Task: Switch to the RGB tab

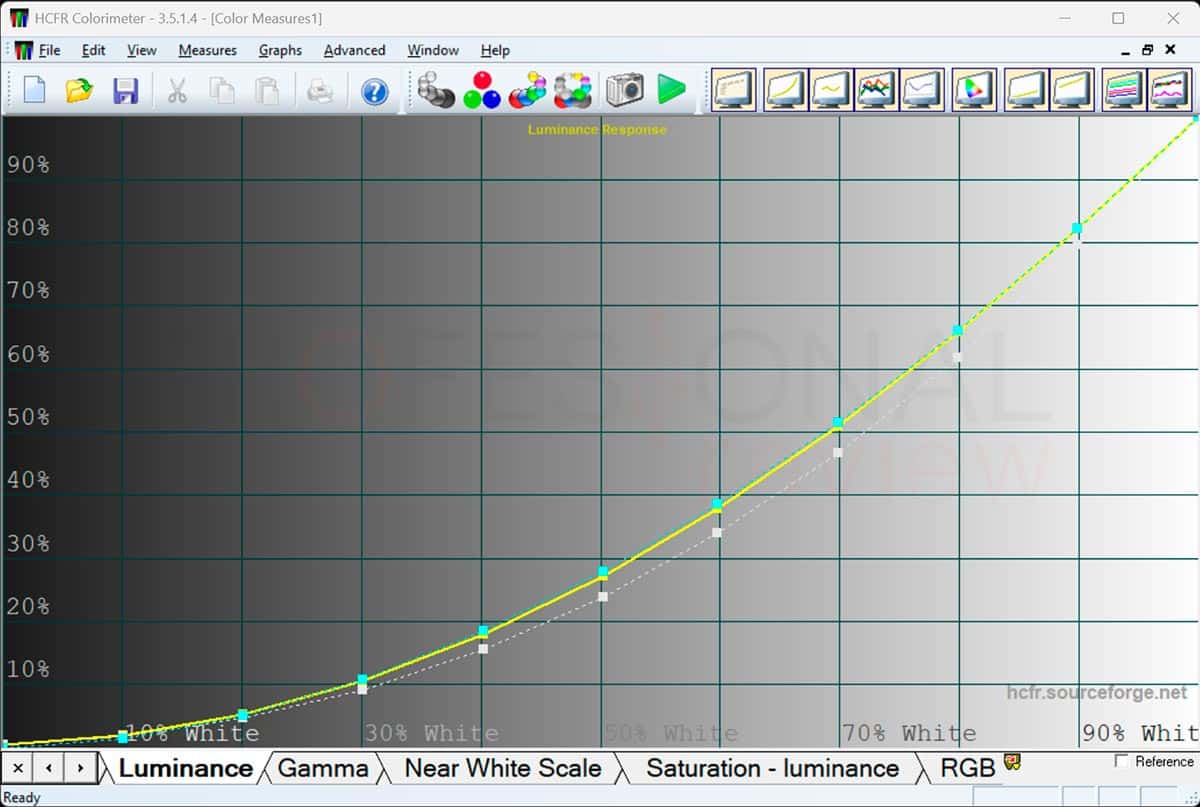Action: pyautogui.click(x=968, y=768)
